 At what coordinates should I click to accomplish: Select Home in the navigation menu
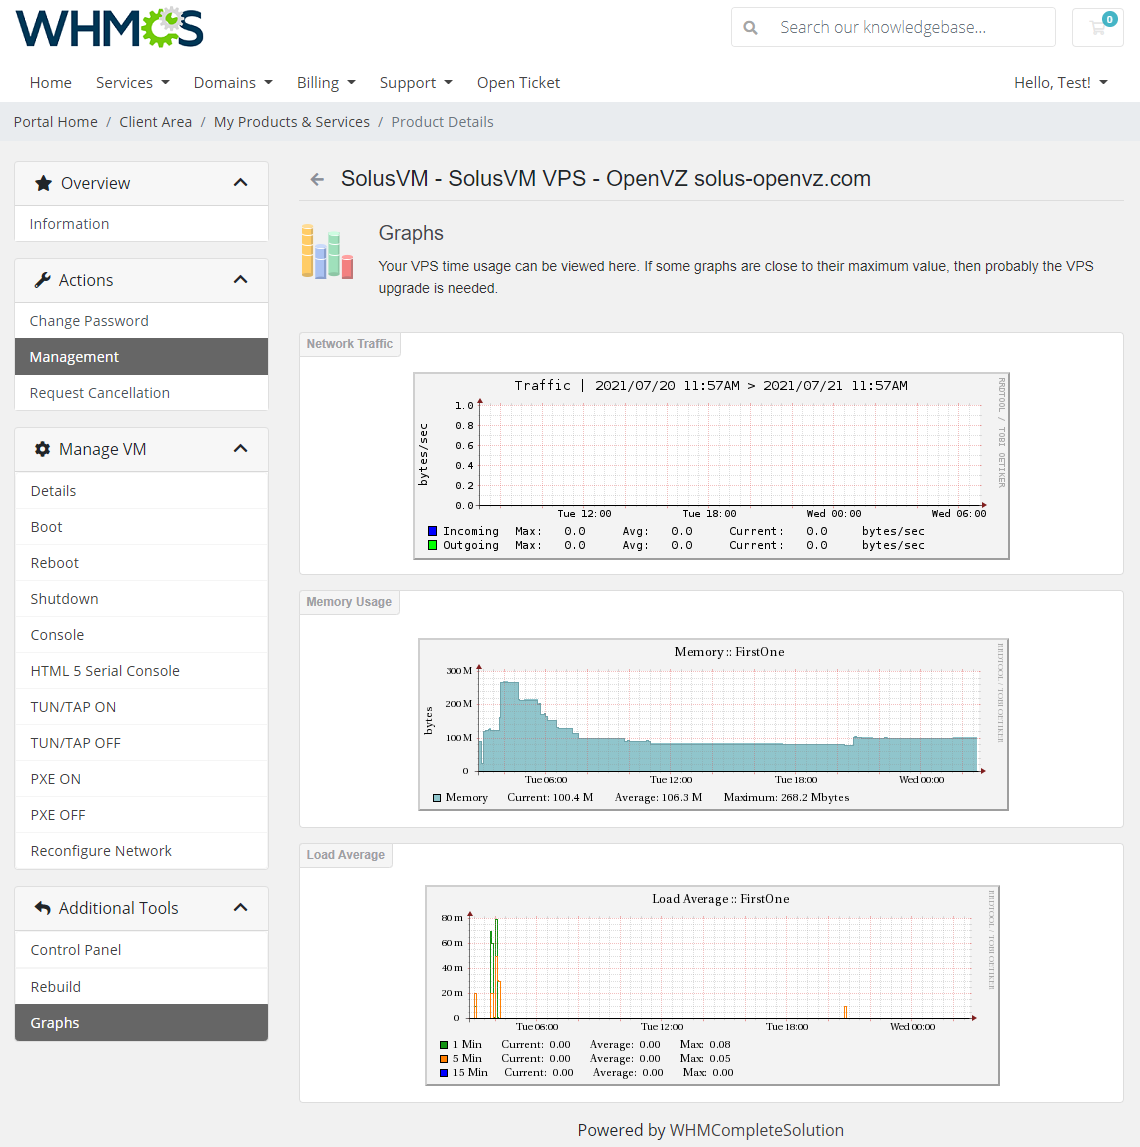(50, 82)
